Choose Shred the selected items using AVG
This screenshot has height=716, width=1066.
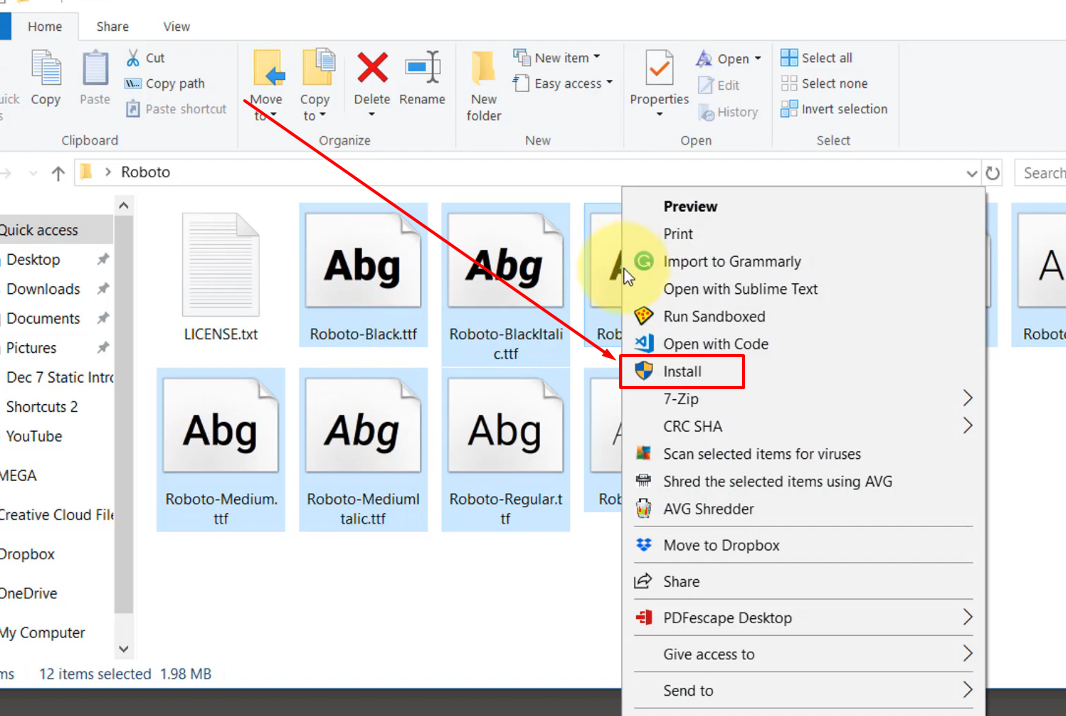click(x=778, y=481)
